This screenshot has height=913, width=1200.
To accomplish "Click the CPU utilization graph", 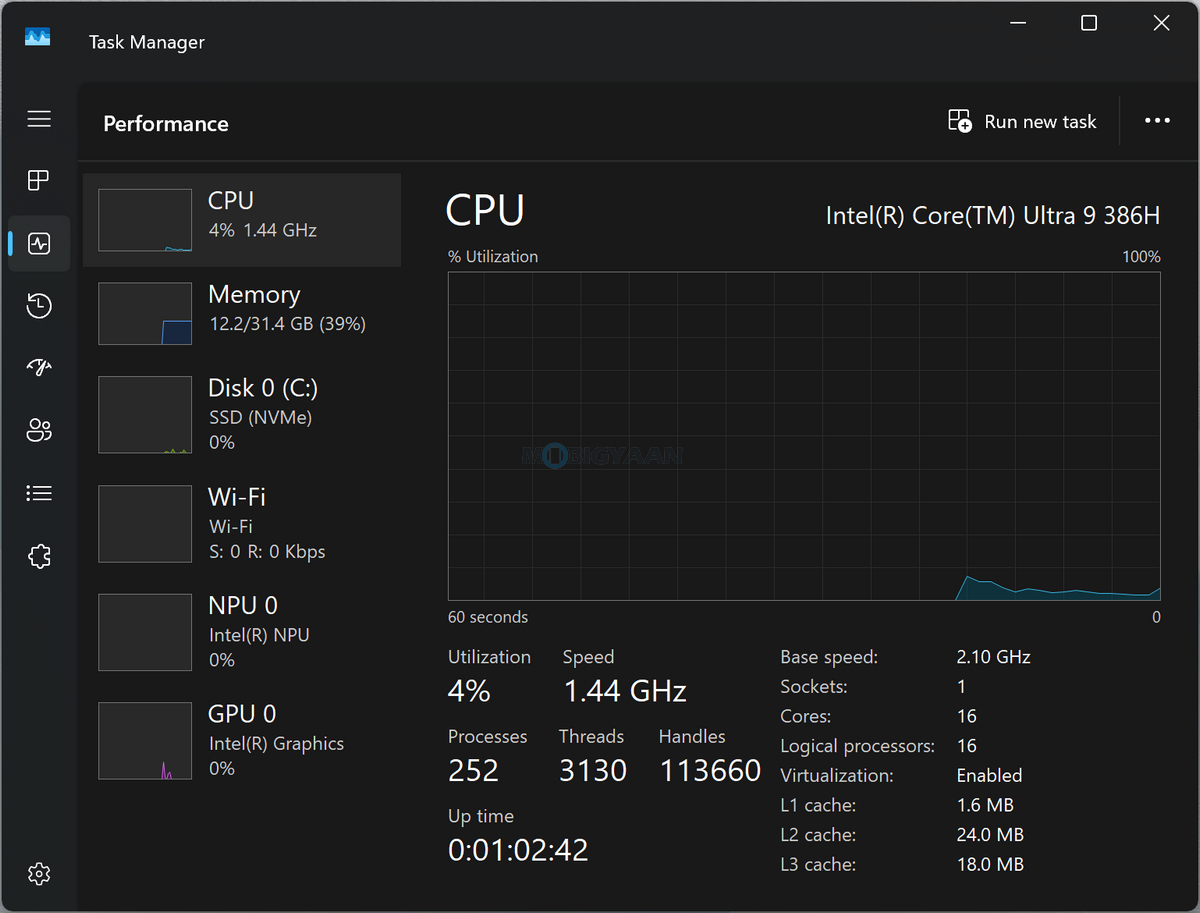I will 804,436.
